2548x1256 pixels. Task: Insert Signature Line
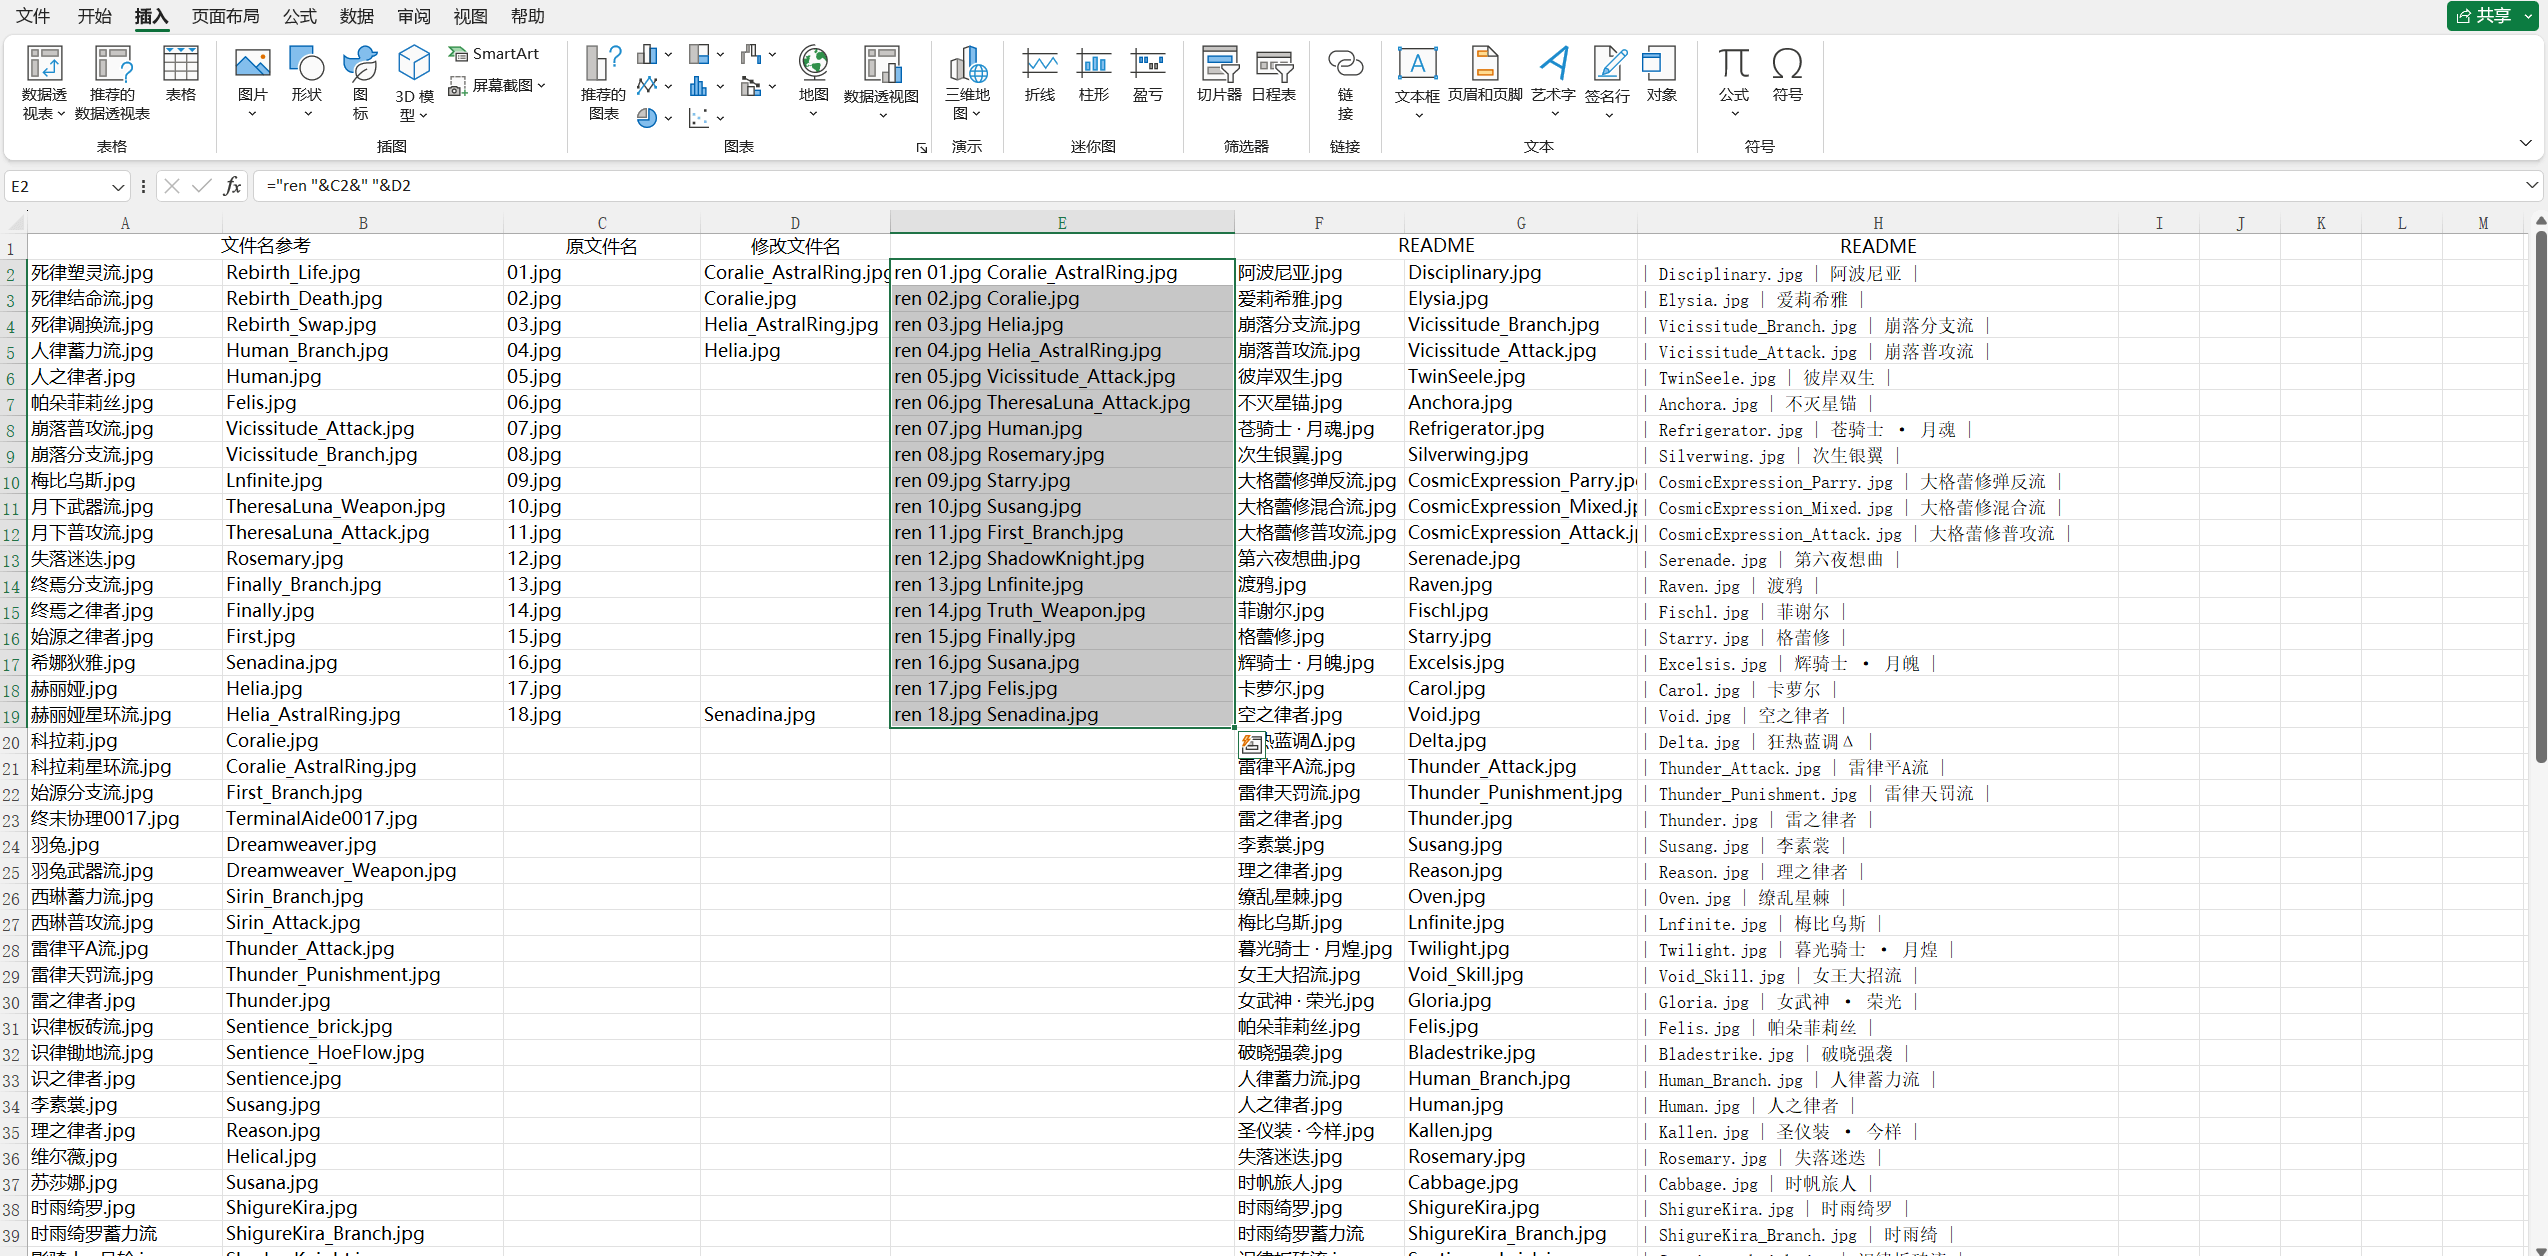(x=1608, y=82)
